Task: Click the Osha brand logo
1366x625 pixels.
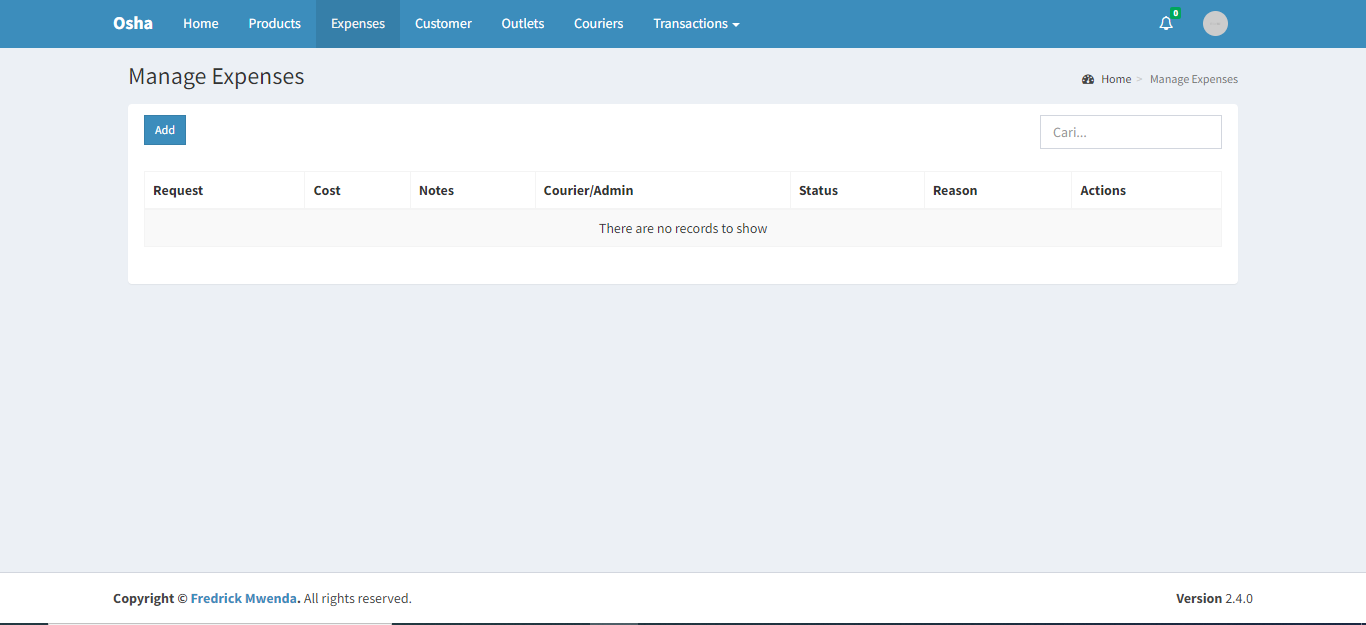Action: point(133,23)
